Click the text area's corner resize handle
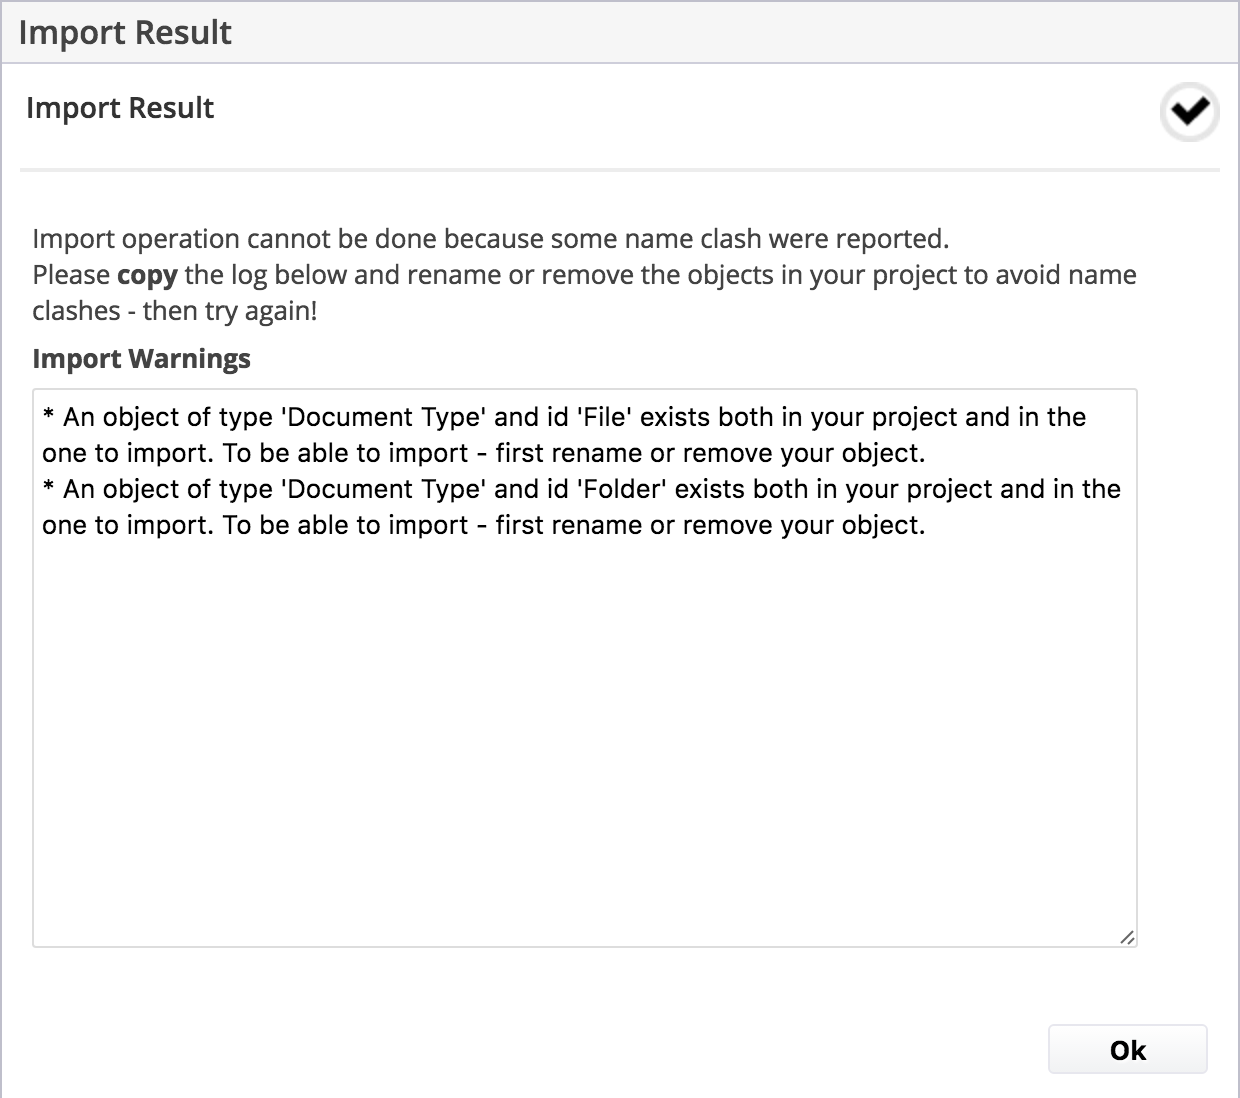 tap(1127, 937)
